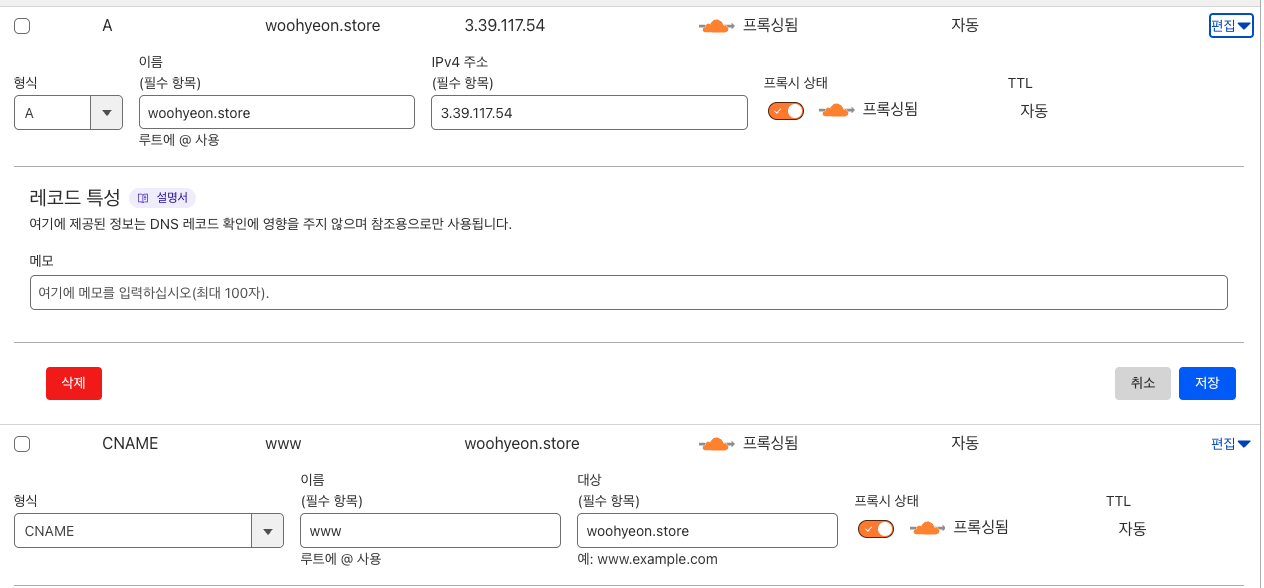The width and height of the screenshot is (1264, 588).
Task: Click the 예: www.example.com hint text
Action: [647, 559]
